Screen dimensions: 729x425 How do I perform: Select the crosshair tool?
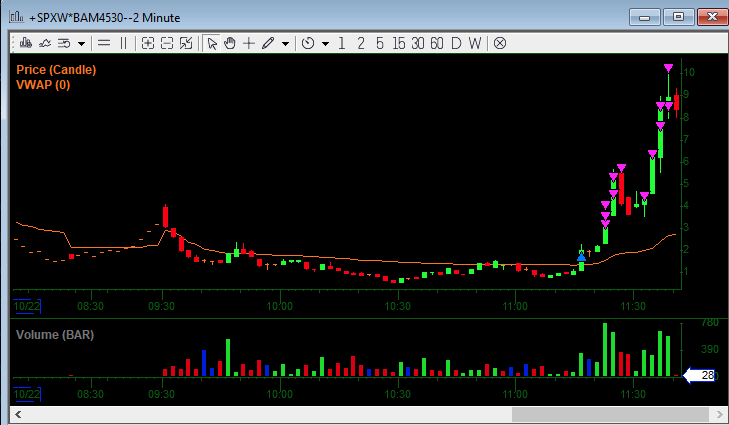(x=249, y=43)
